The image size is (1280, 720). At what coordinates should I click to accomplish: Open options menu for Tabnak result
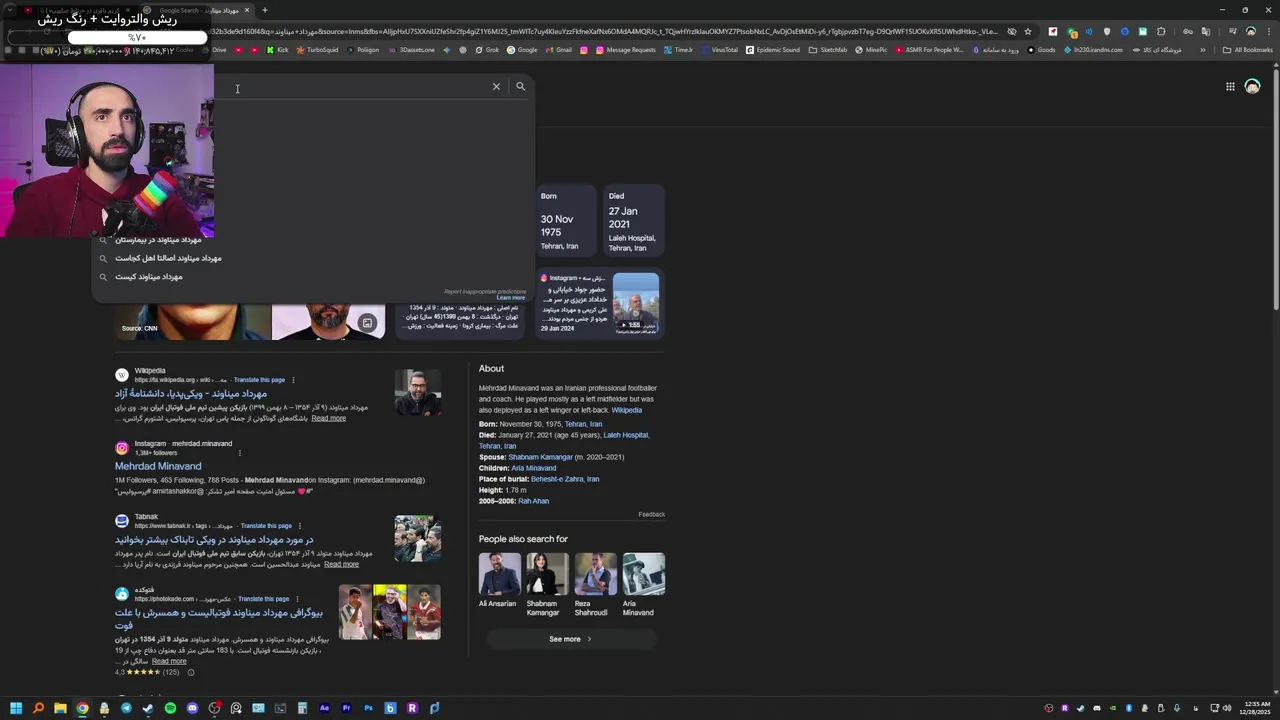pyautogui.click(x=299, y=526)
